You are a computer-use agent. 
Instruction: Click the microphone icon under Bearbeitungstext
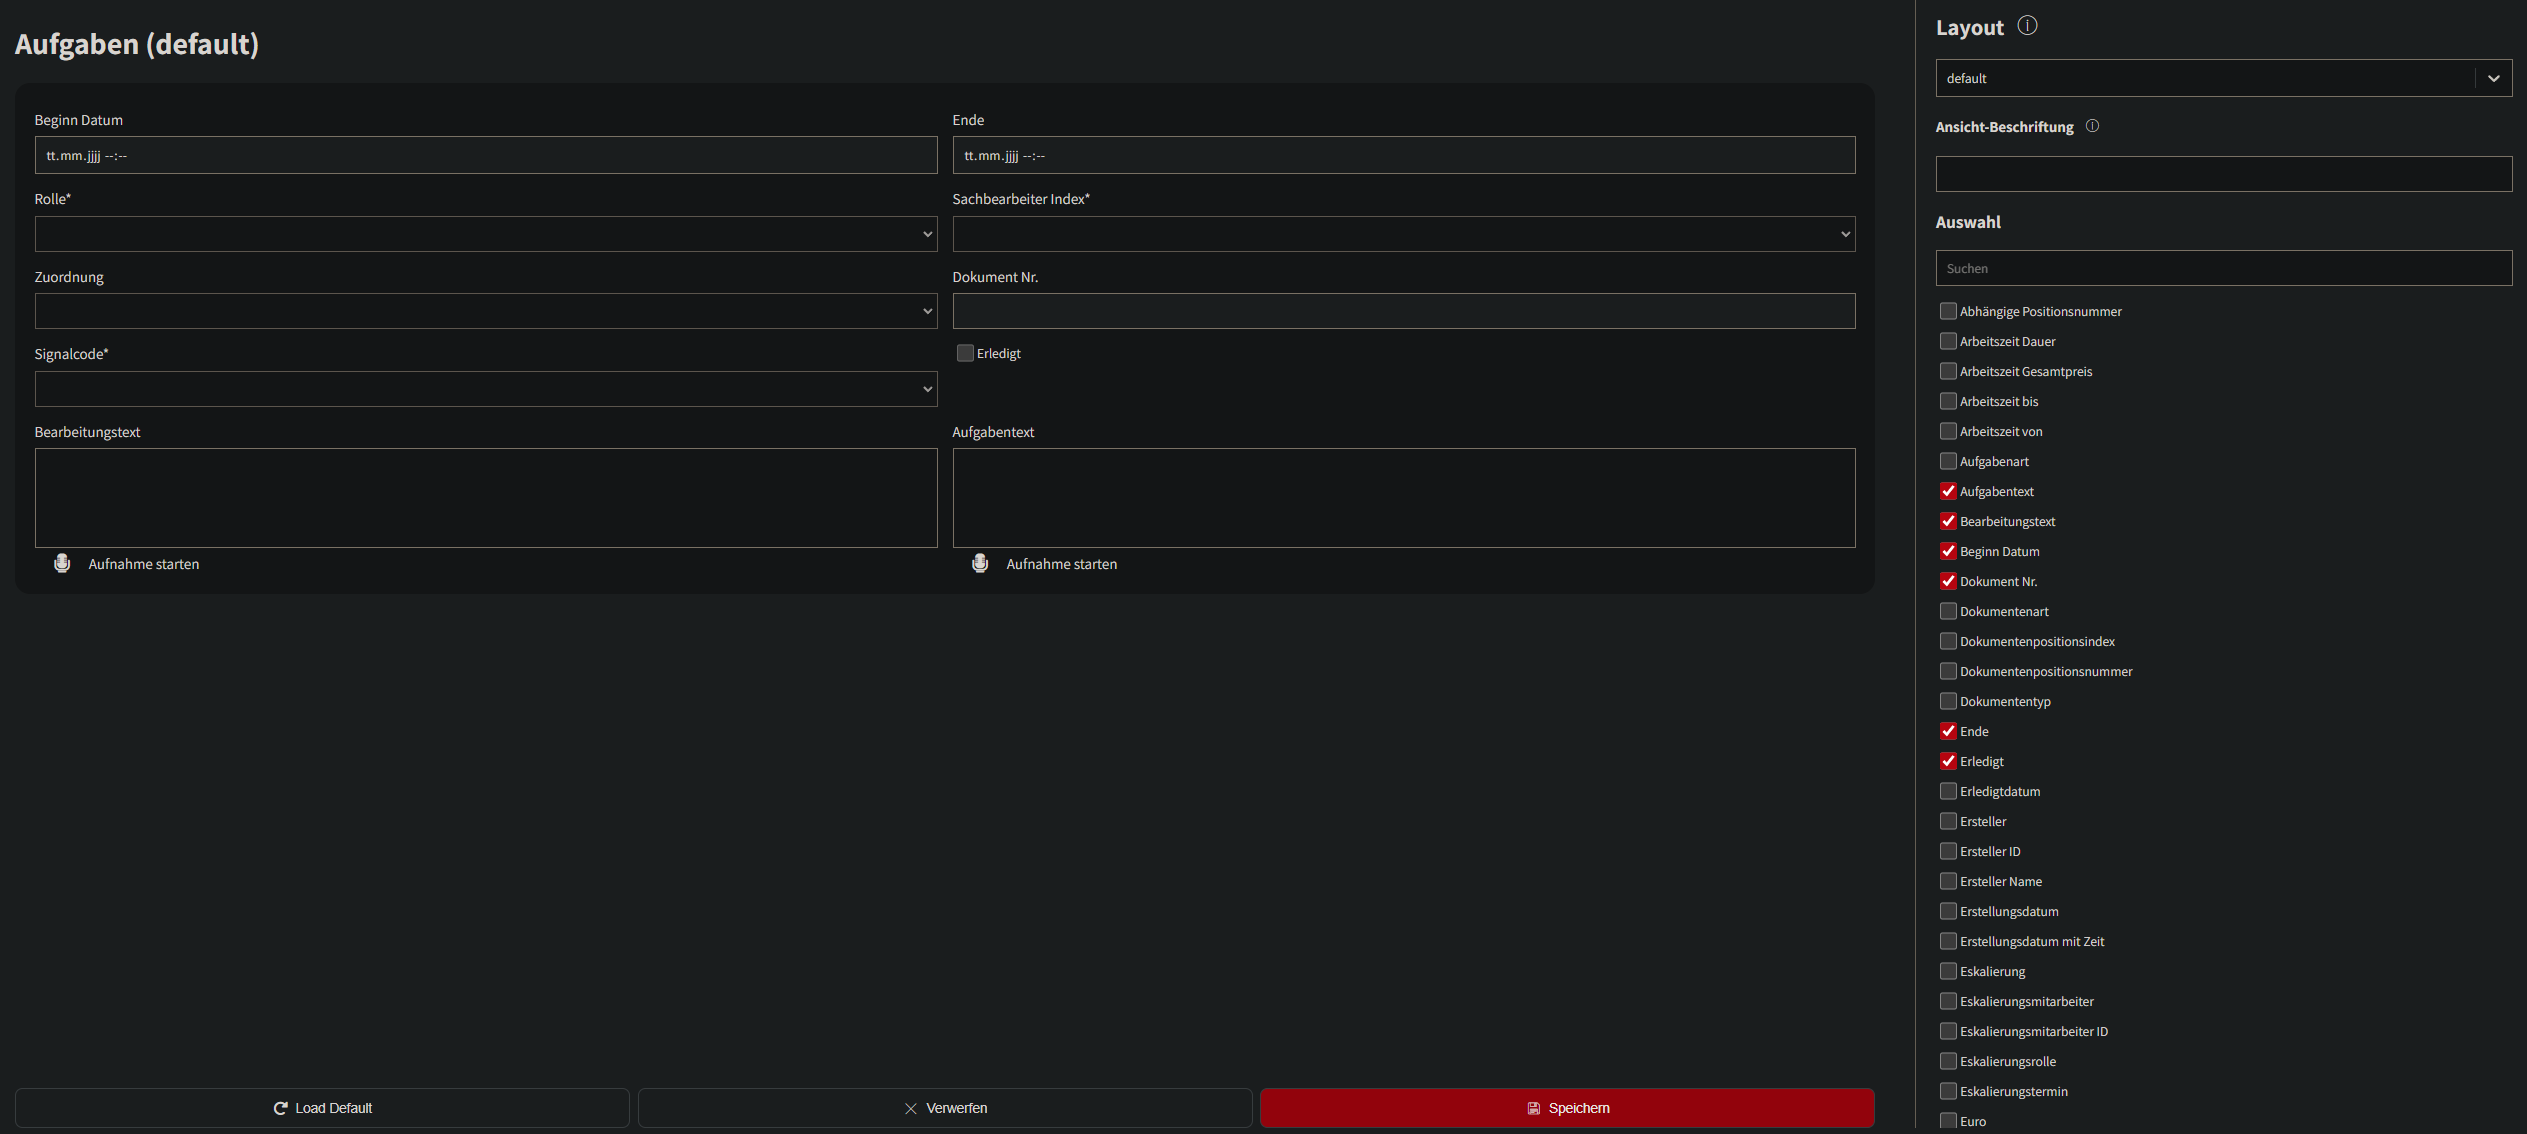tap(62, 564)
